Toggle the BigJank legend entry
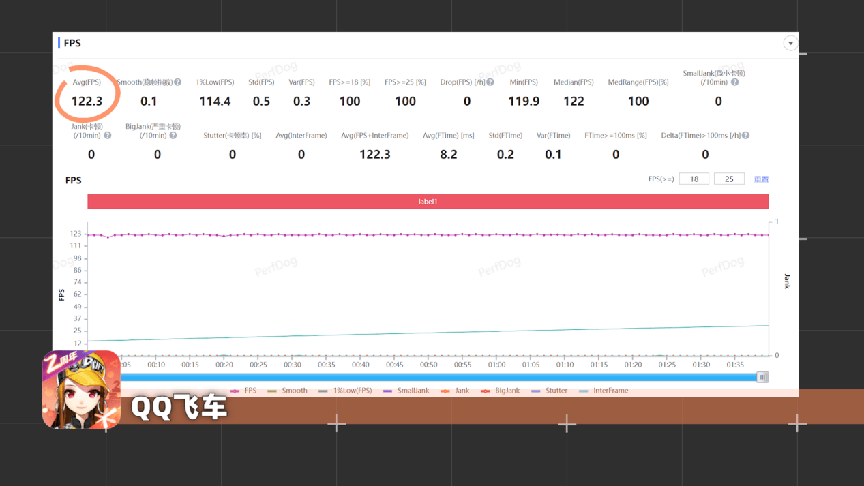The image size is (864, 486). [504, 391]
